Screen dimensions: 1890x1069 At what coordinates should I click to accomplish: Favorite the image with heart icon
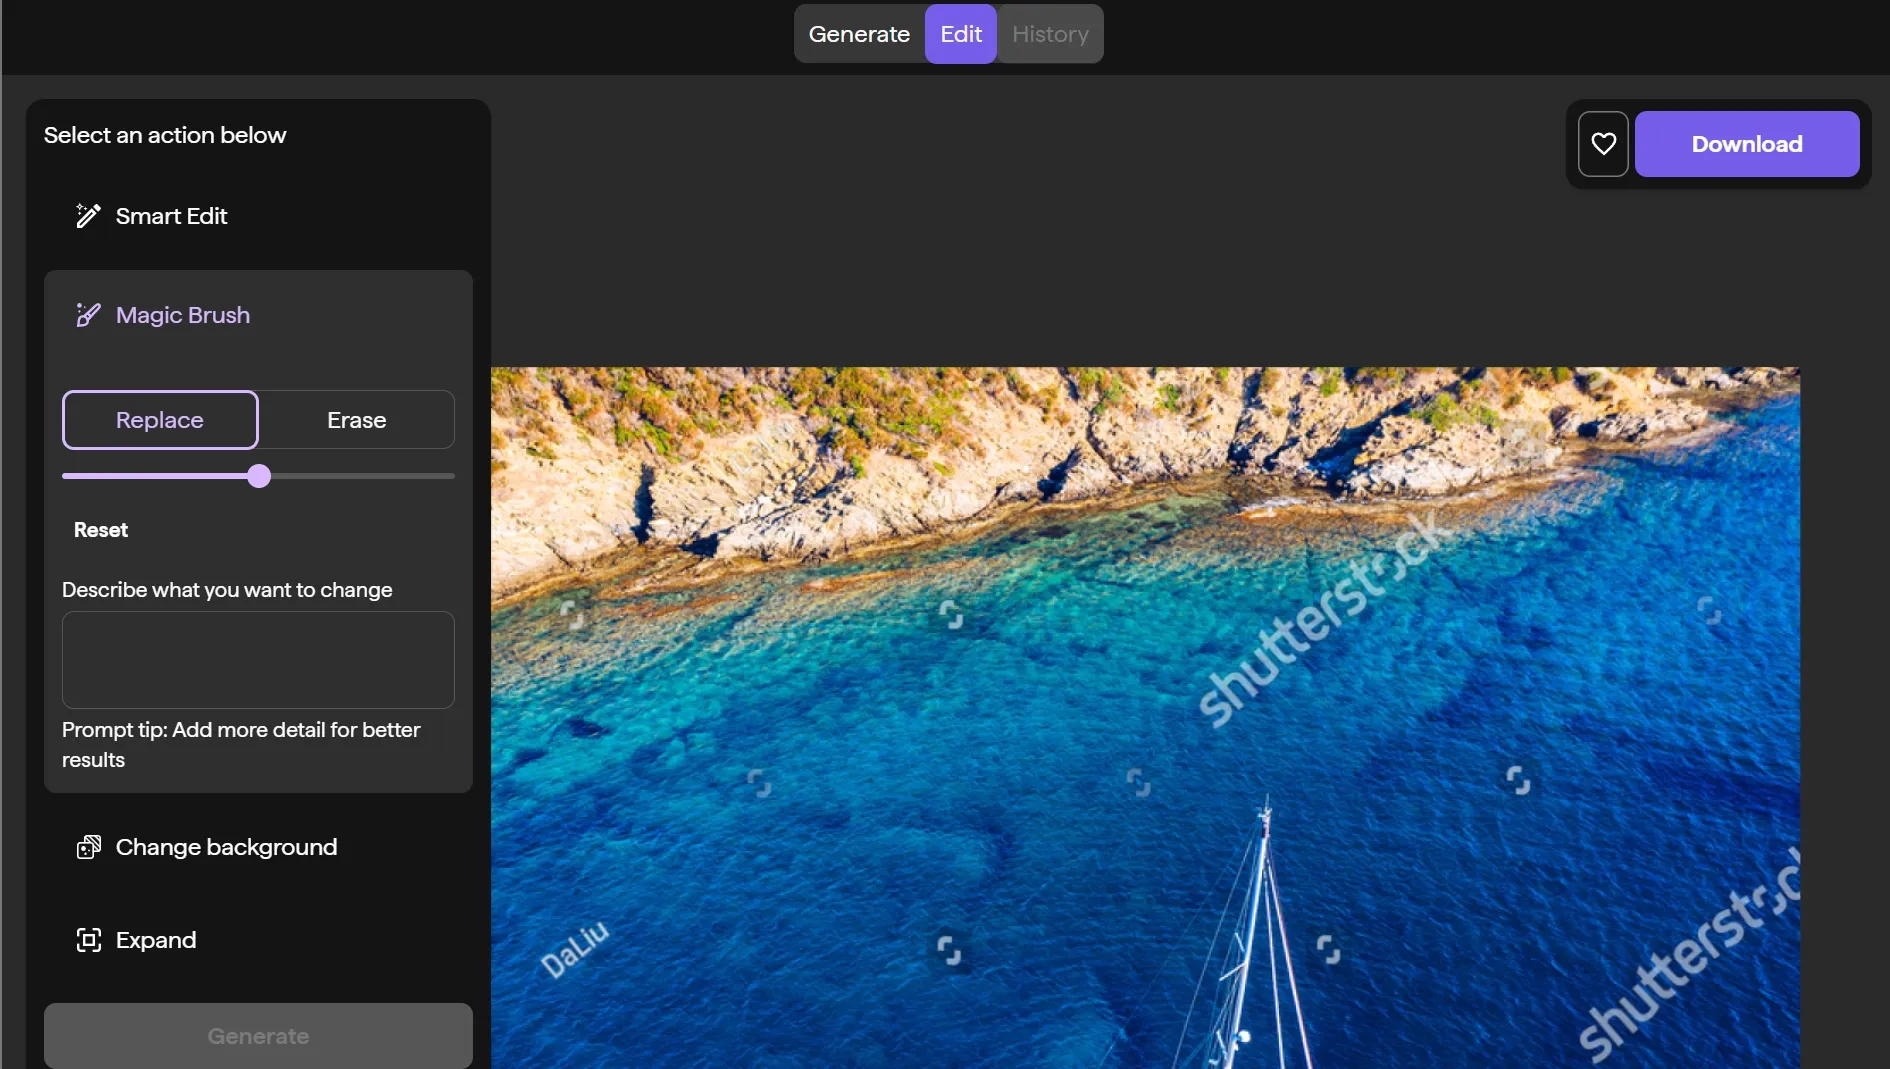tap(1603, 144)
